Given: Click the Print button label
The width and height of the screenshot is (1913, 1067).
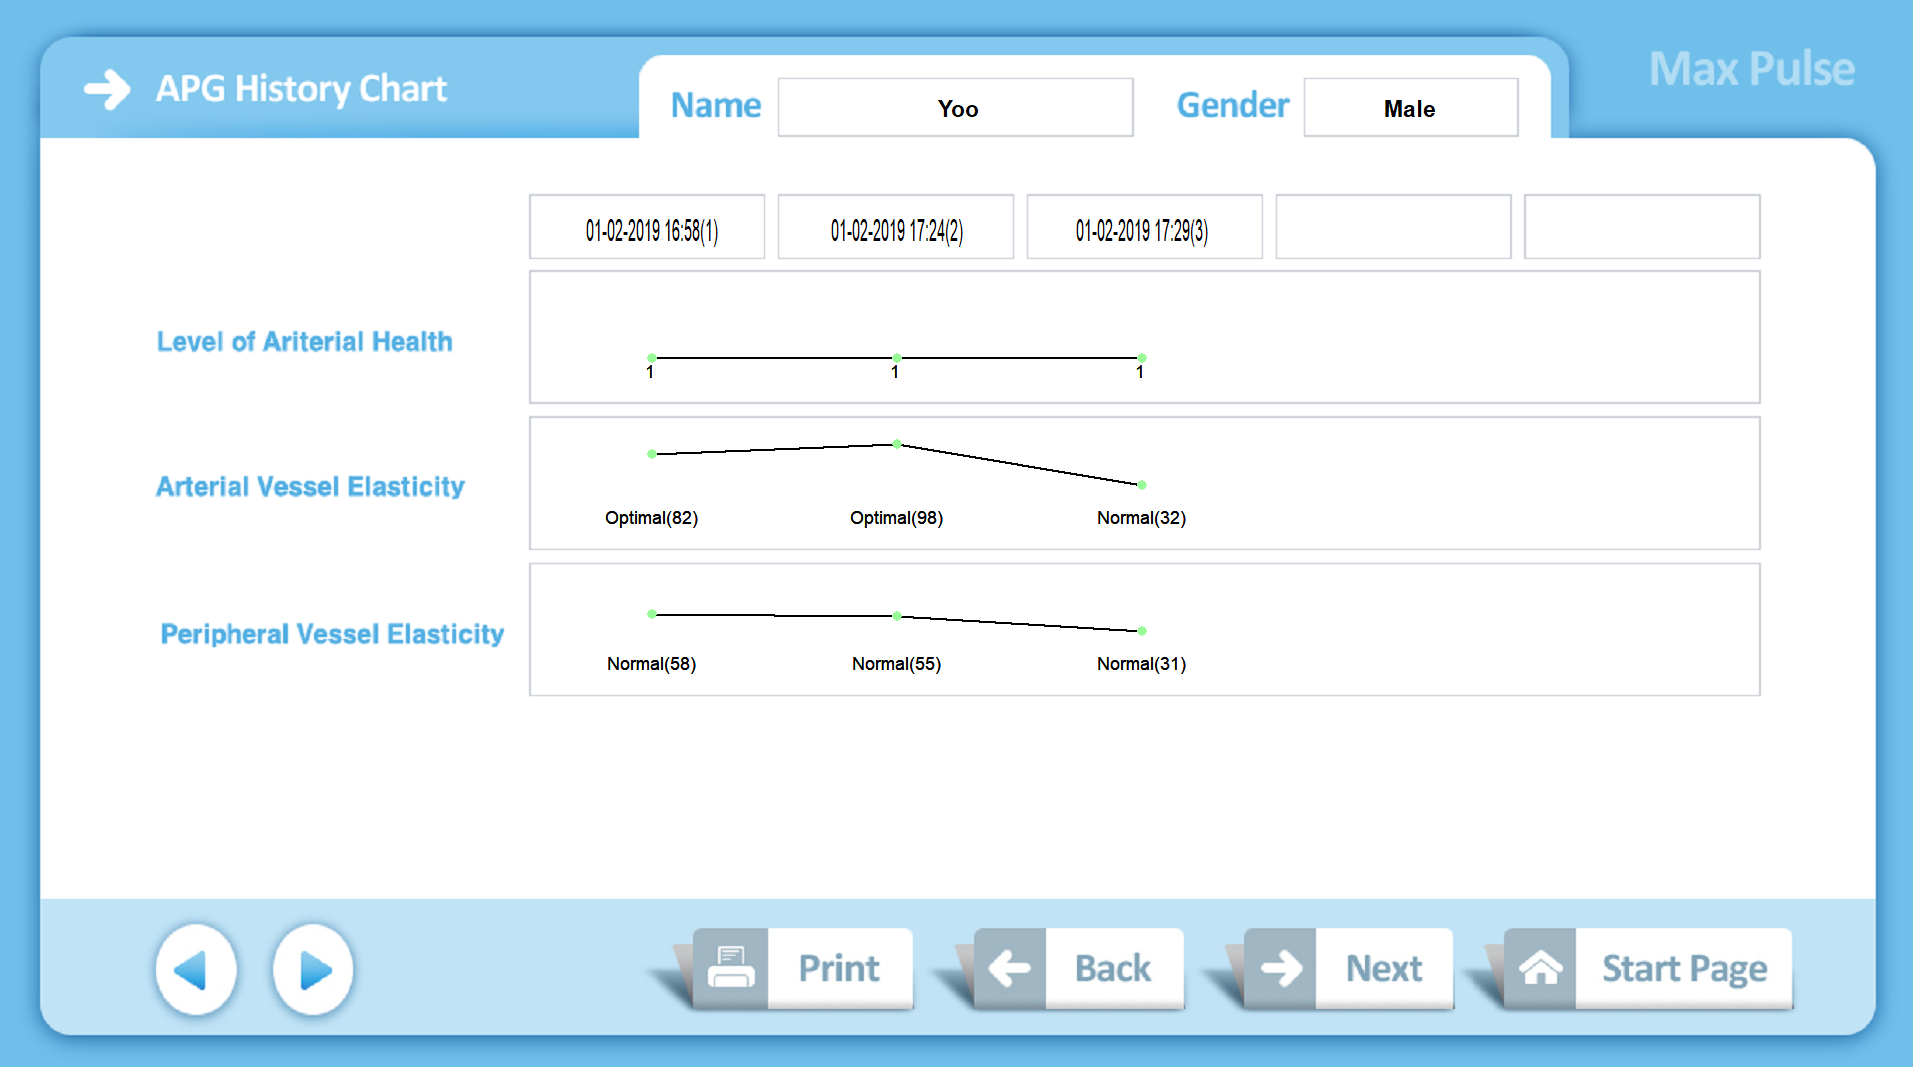Looking at the screenshot, I should coord(839,968).
